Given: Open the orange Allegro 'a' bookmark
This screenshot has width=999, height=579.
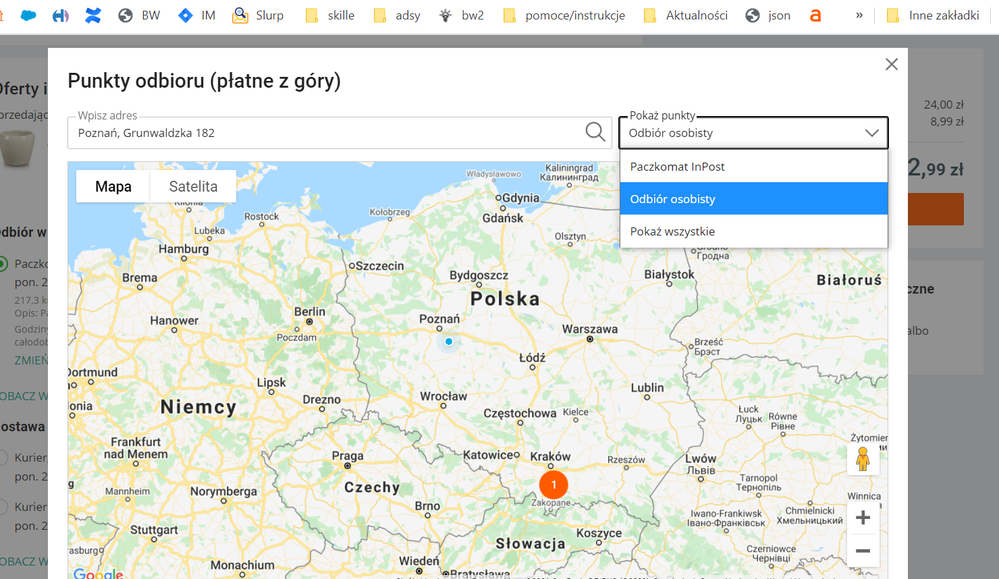Looking at the screenshot, I should 816,15.
